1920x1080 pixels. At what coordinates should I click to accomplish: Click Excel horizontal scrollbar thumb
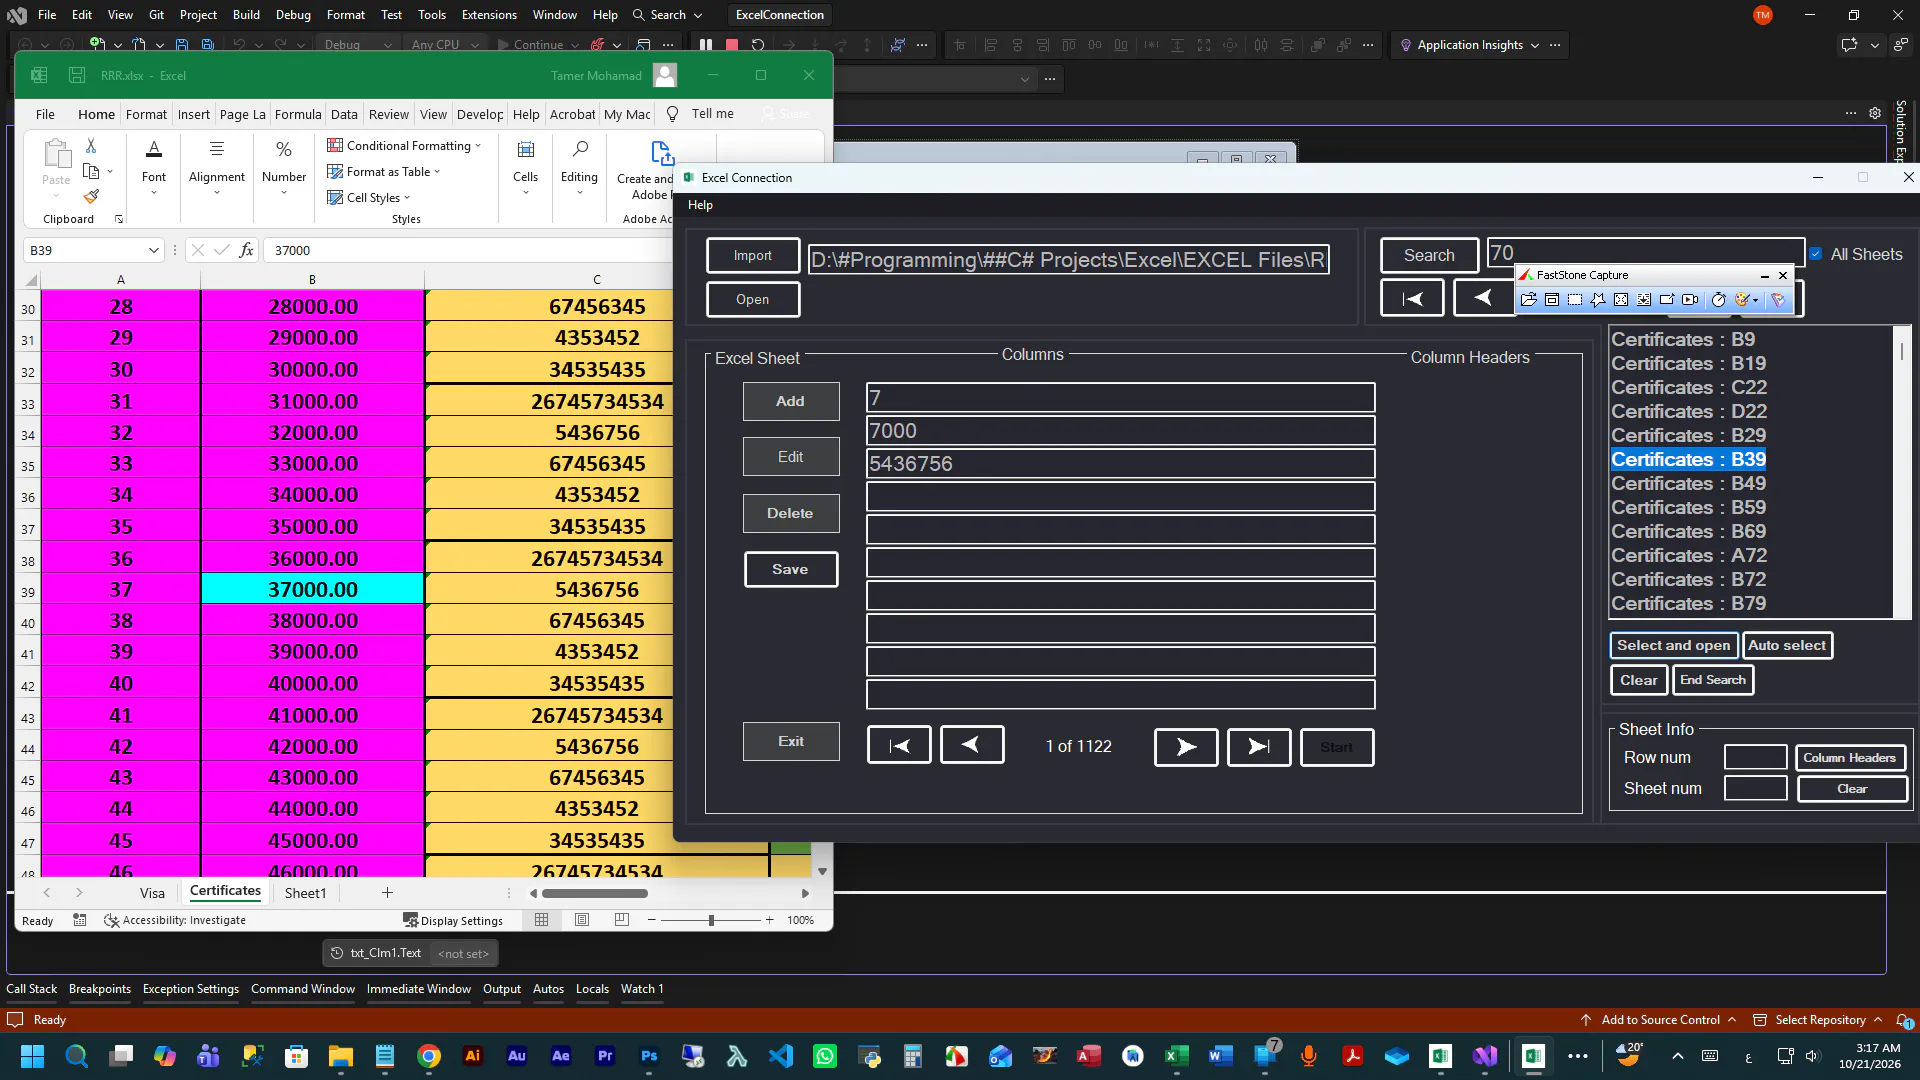(x=595, y=894)
